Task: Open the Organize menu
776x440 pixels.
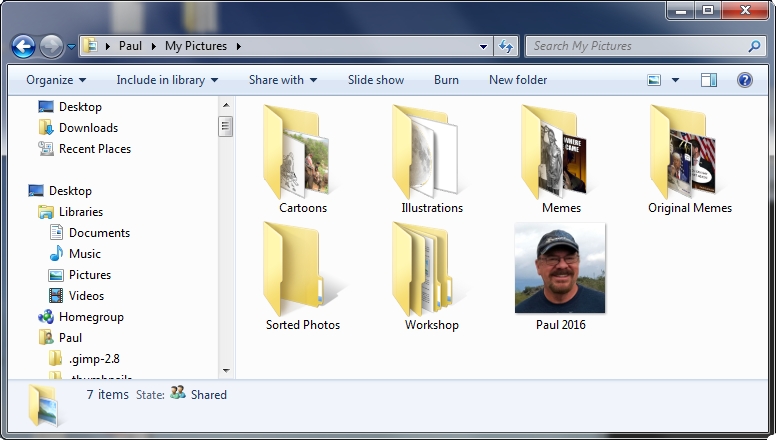Action: click(56, 80)
